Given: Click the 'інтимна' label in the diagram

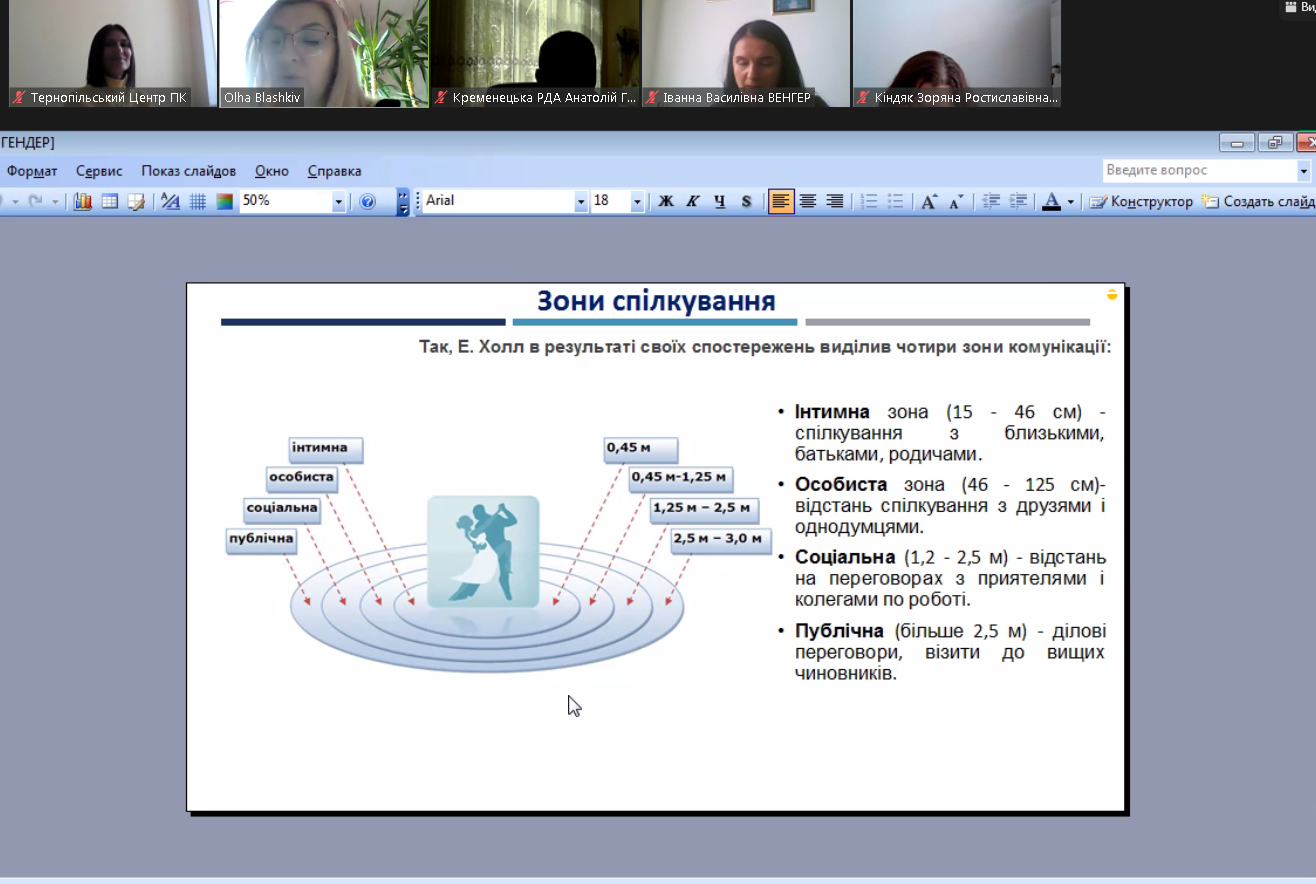Looking at the screenshot, I should click(325, 449).
